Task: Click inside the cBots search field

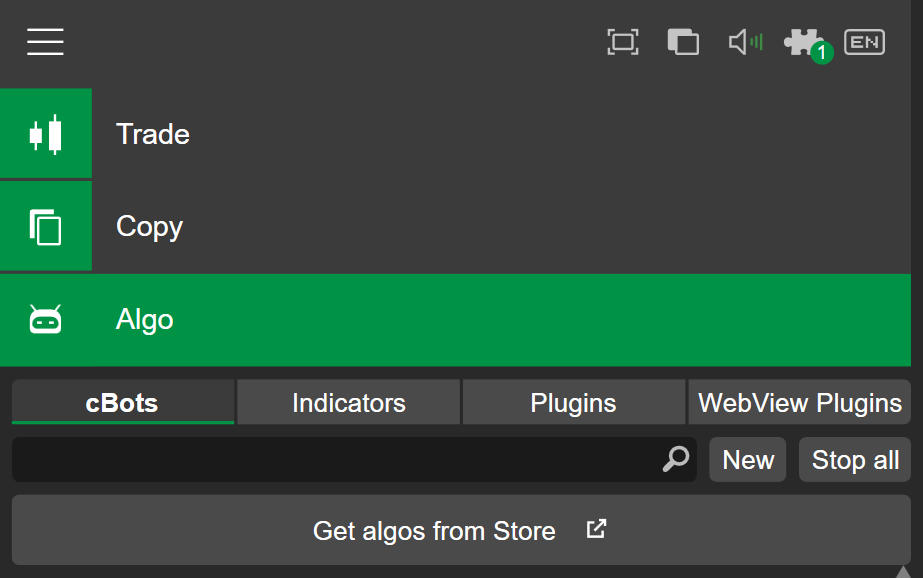Action: click(x=330, y=459)
